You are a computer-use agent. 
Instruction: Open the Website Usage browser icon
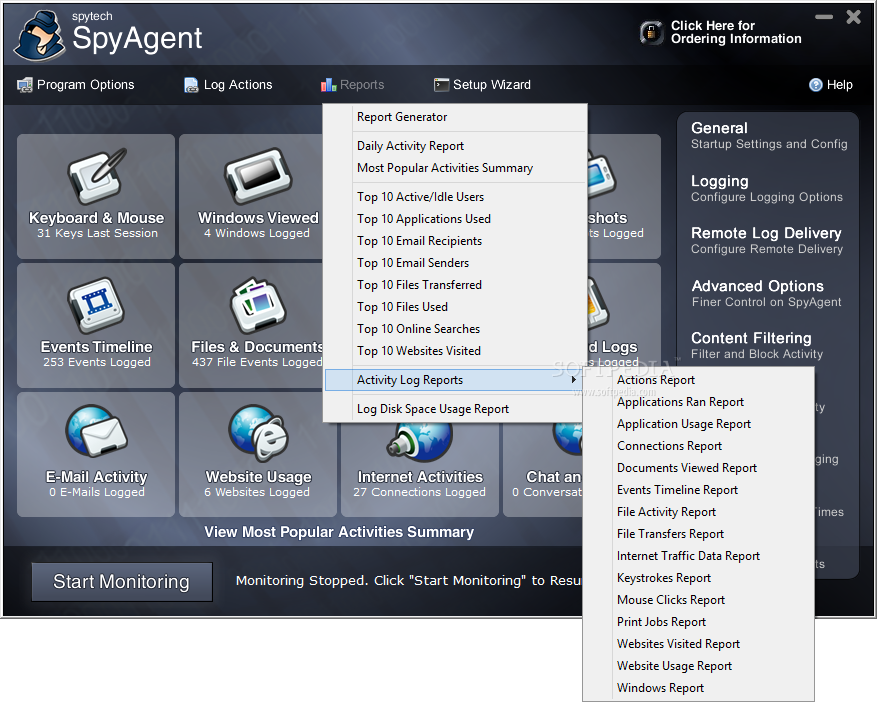point(258,432)
